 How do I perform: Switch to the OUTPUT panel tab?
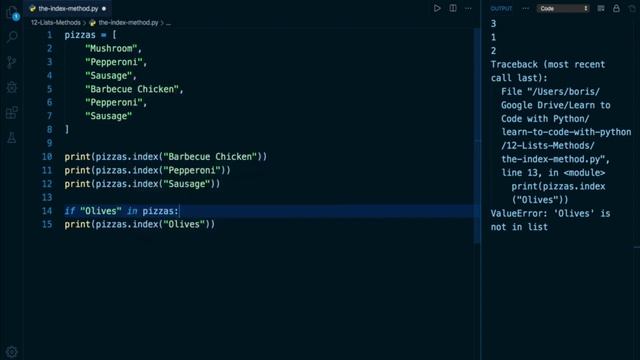[x=501, y=9]
